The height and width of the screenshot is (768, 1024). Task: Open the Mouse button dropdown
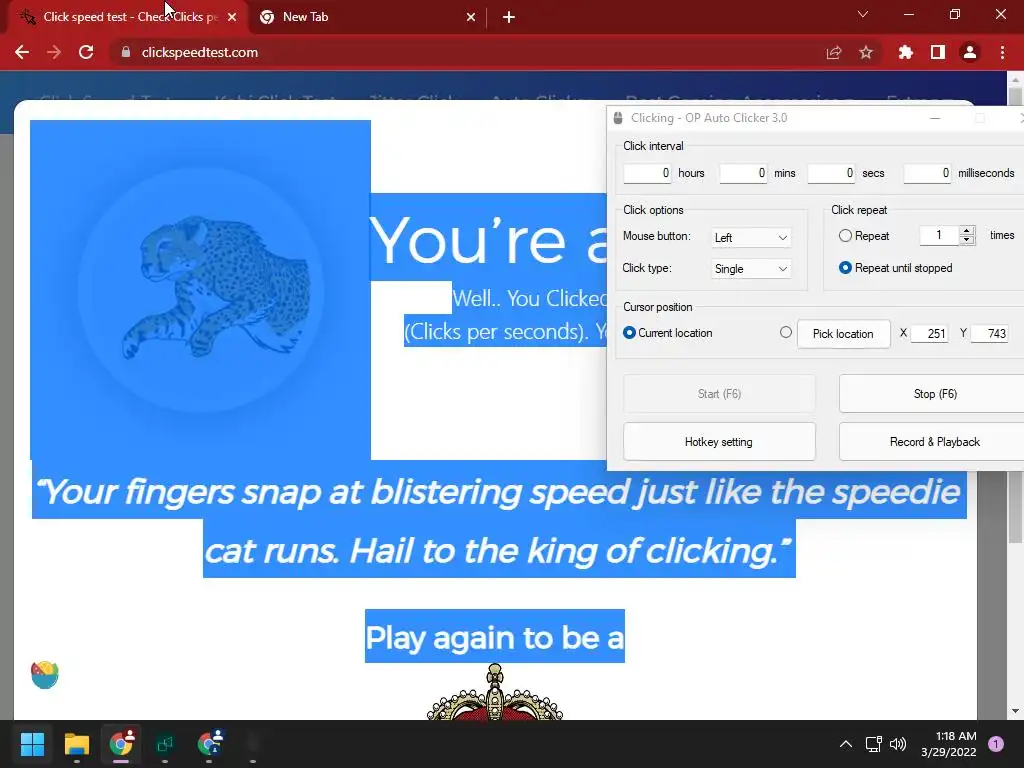(x=751, y=238)
